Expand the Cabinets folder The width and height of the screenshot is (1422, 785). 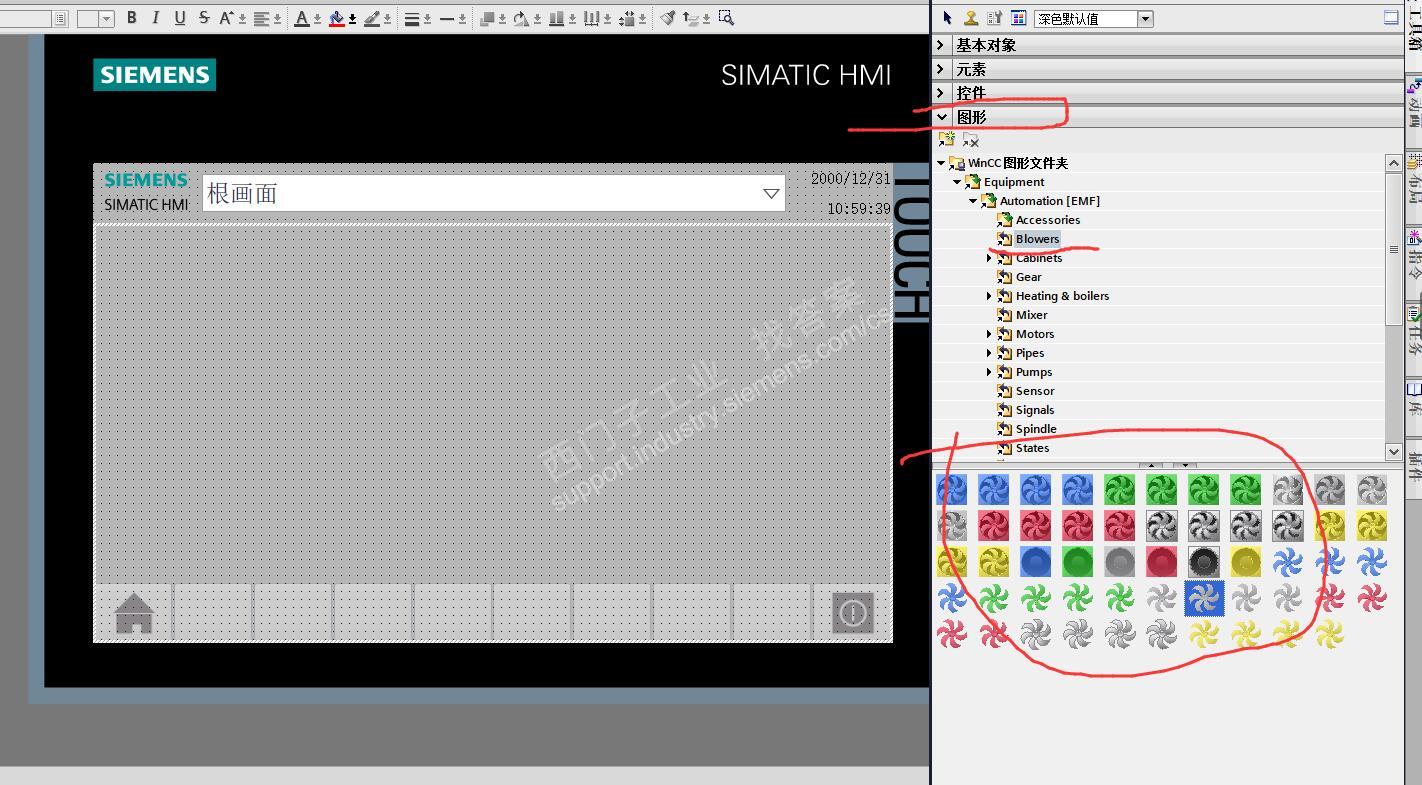[x=989, y=258]
